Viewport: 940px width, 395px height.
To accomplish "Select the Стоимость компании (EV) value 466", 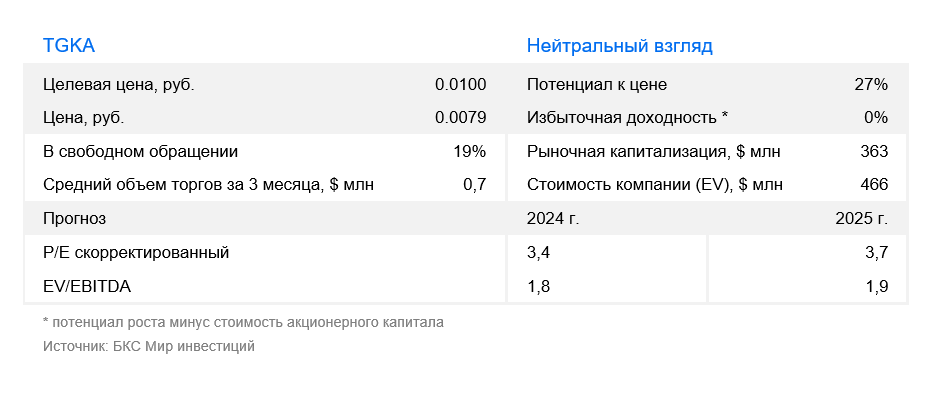I will 874,185.
